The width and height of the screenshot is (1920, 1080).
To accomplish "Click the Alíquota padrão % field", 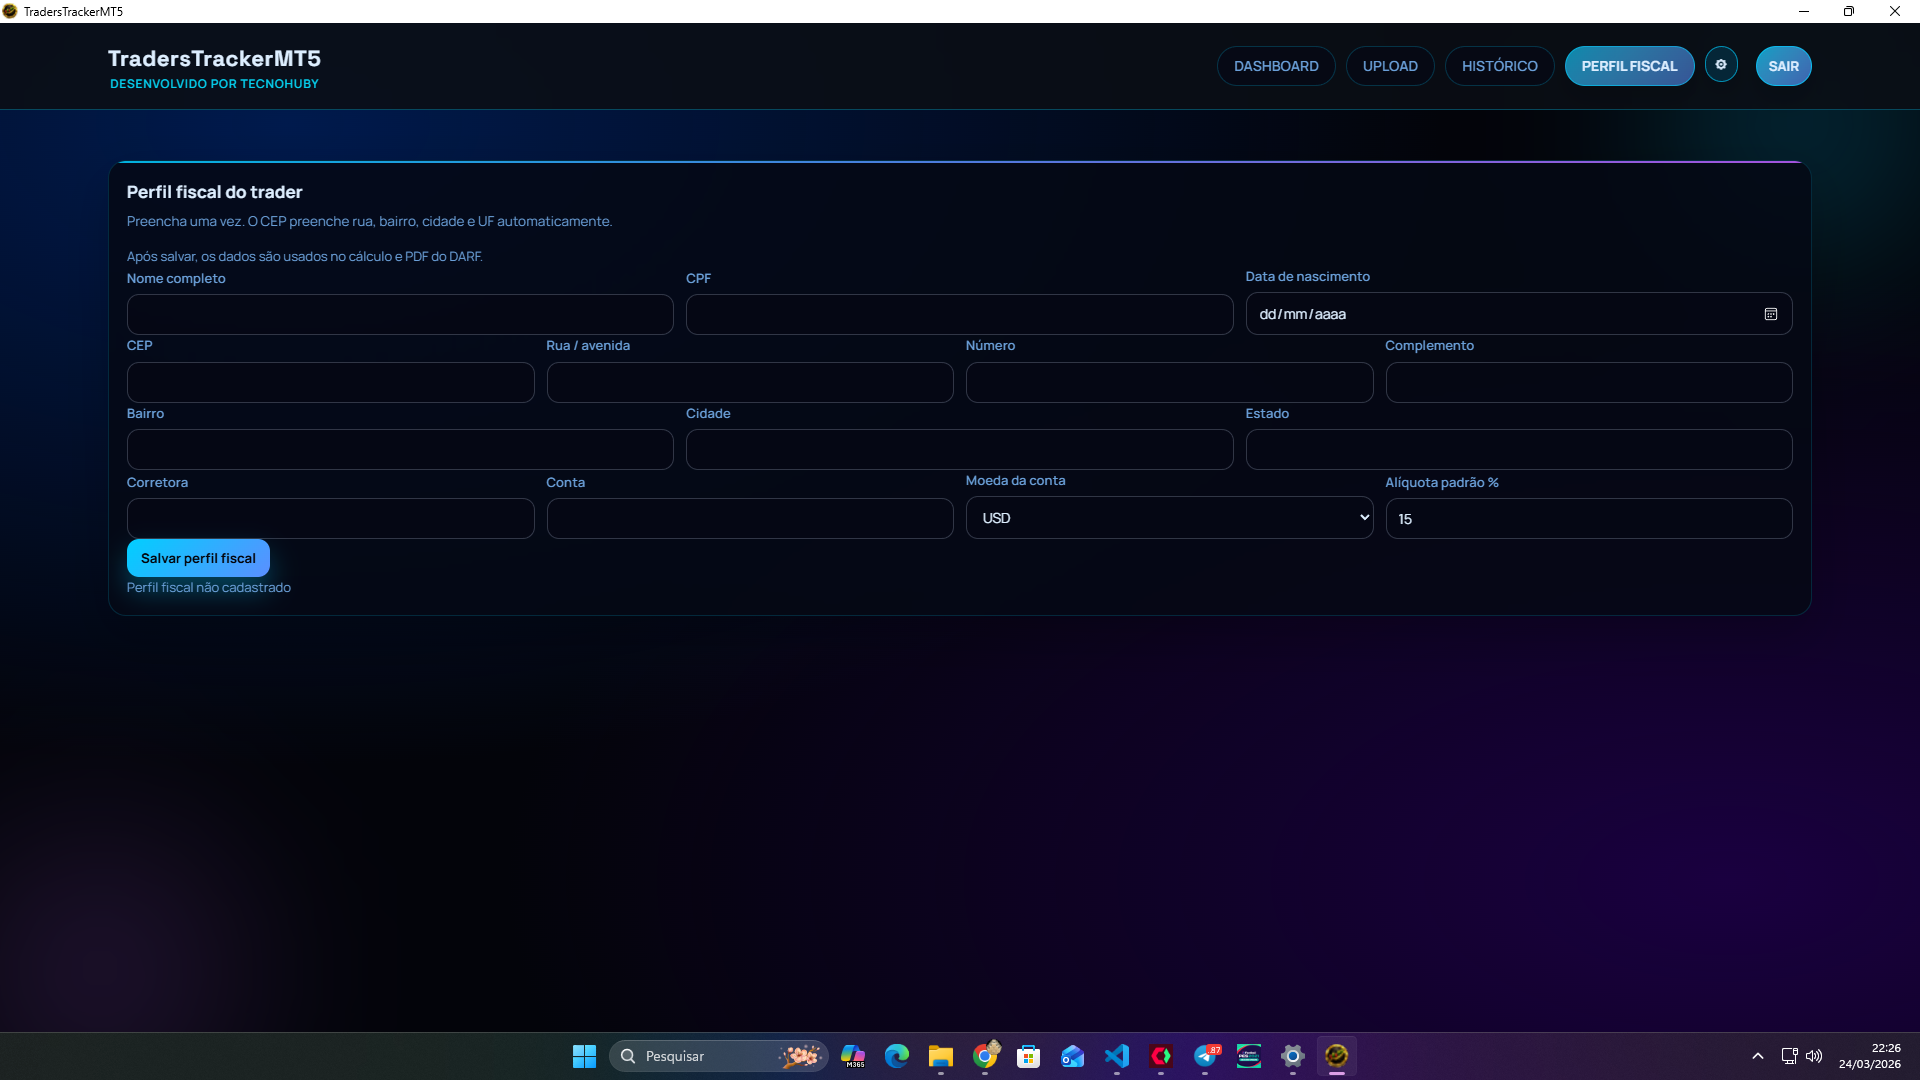I will coord(1588,519).
